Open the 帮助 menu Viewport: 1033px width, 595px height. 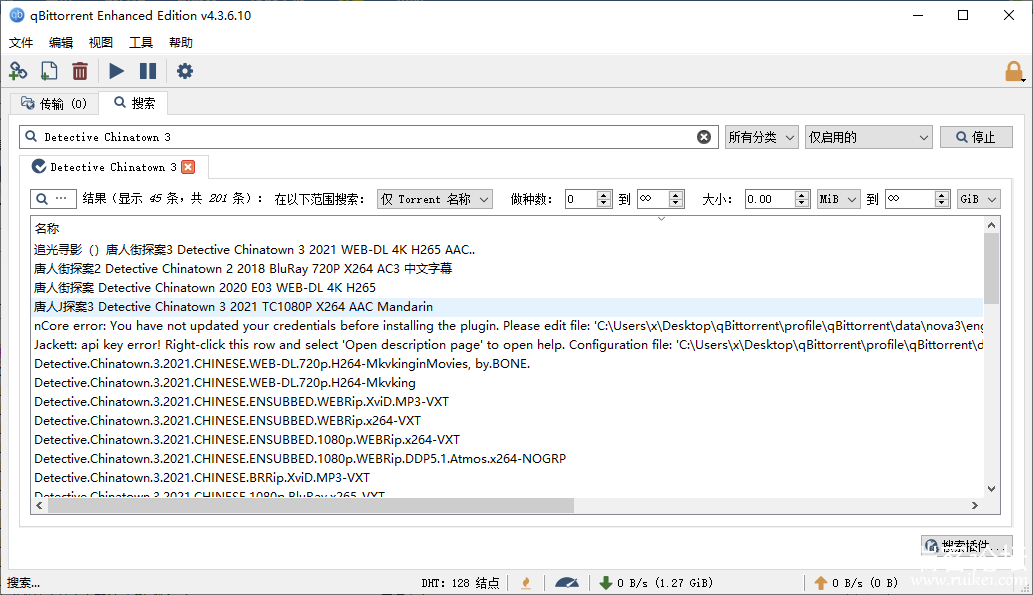181,43
